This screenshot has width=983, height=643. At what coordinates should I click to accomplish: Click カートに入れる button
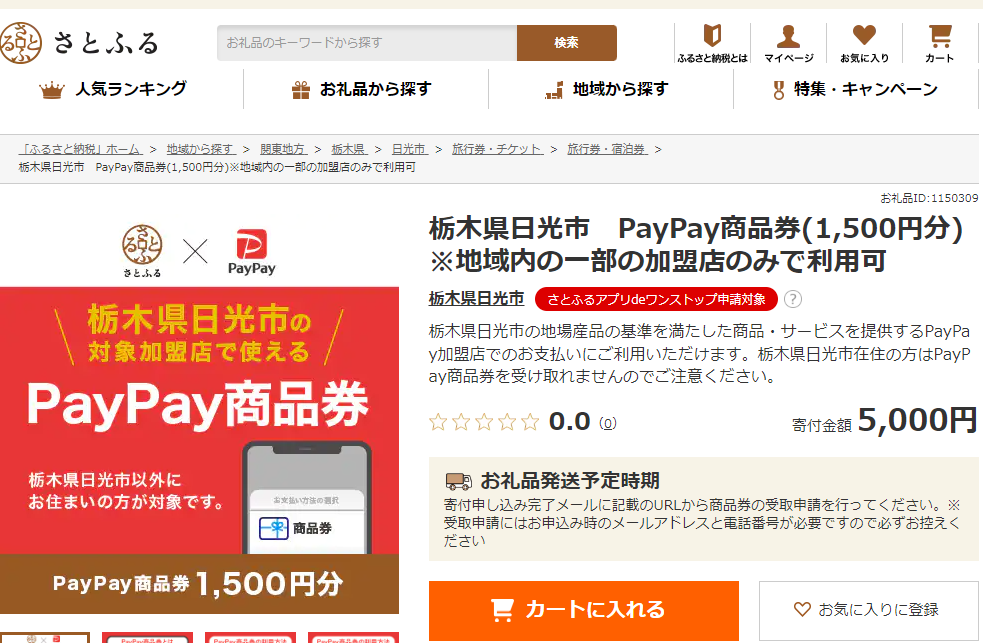[x=584, y=610]
